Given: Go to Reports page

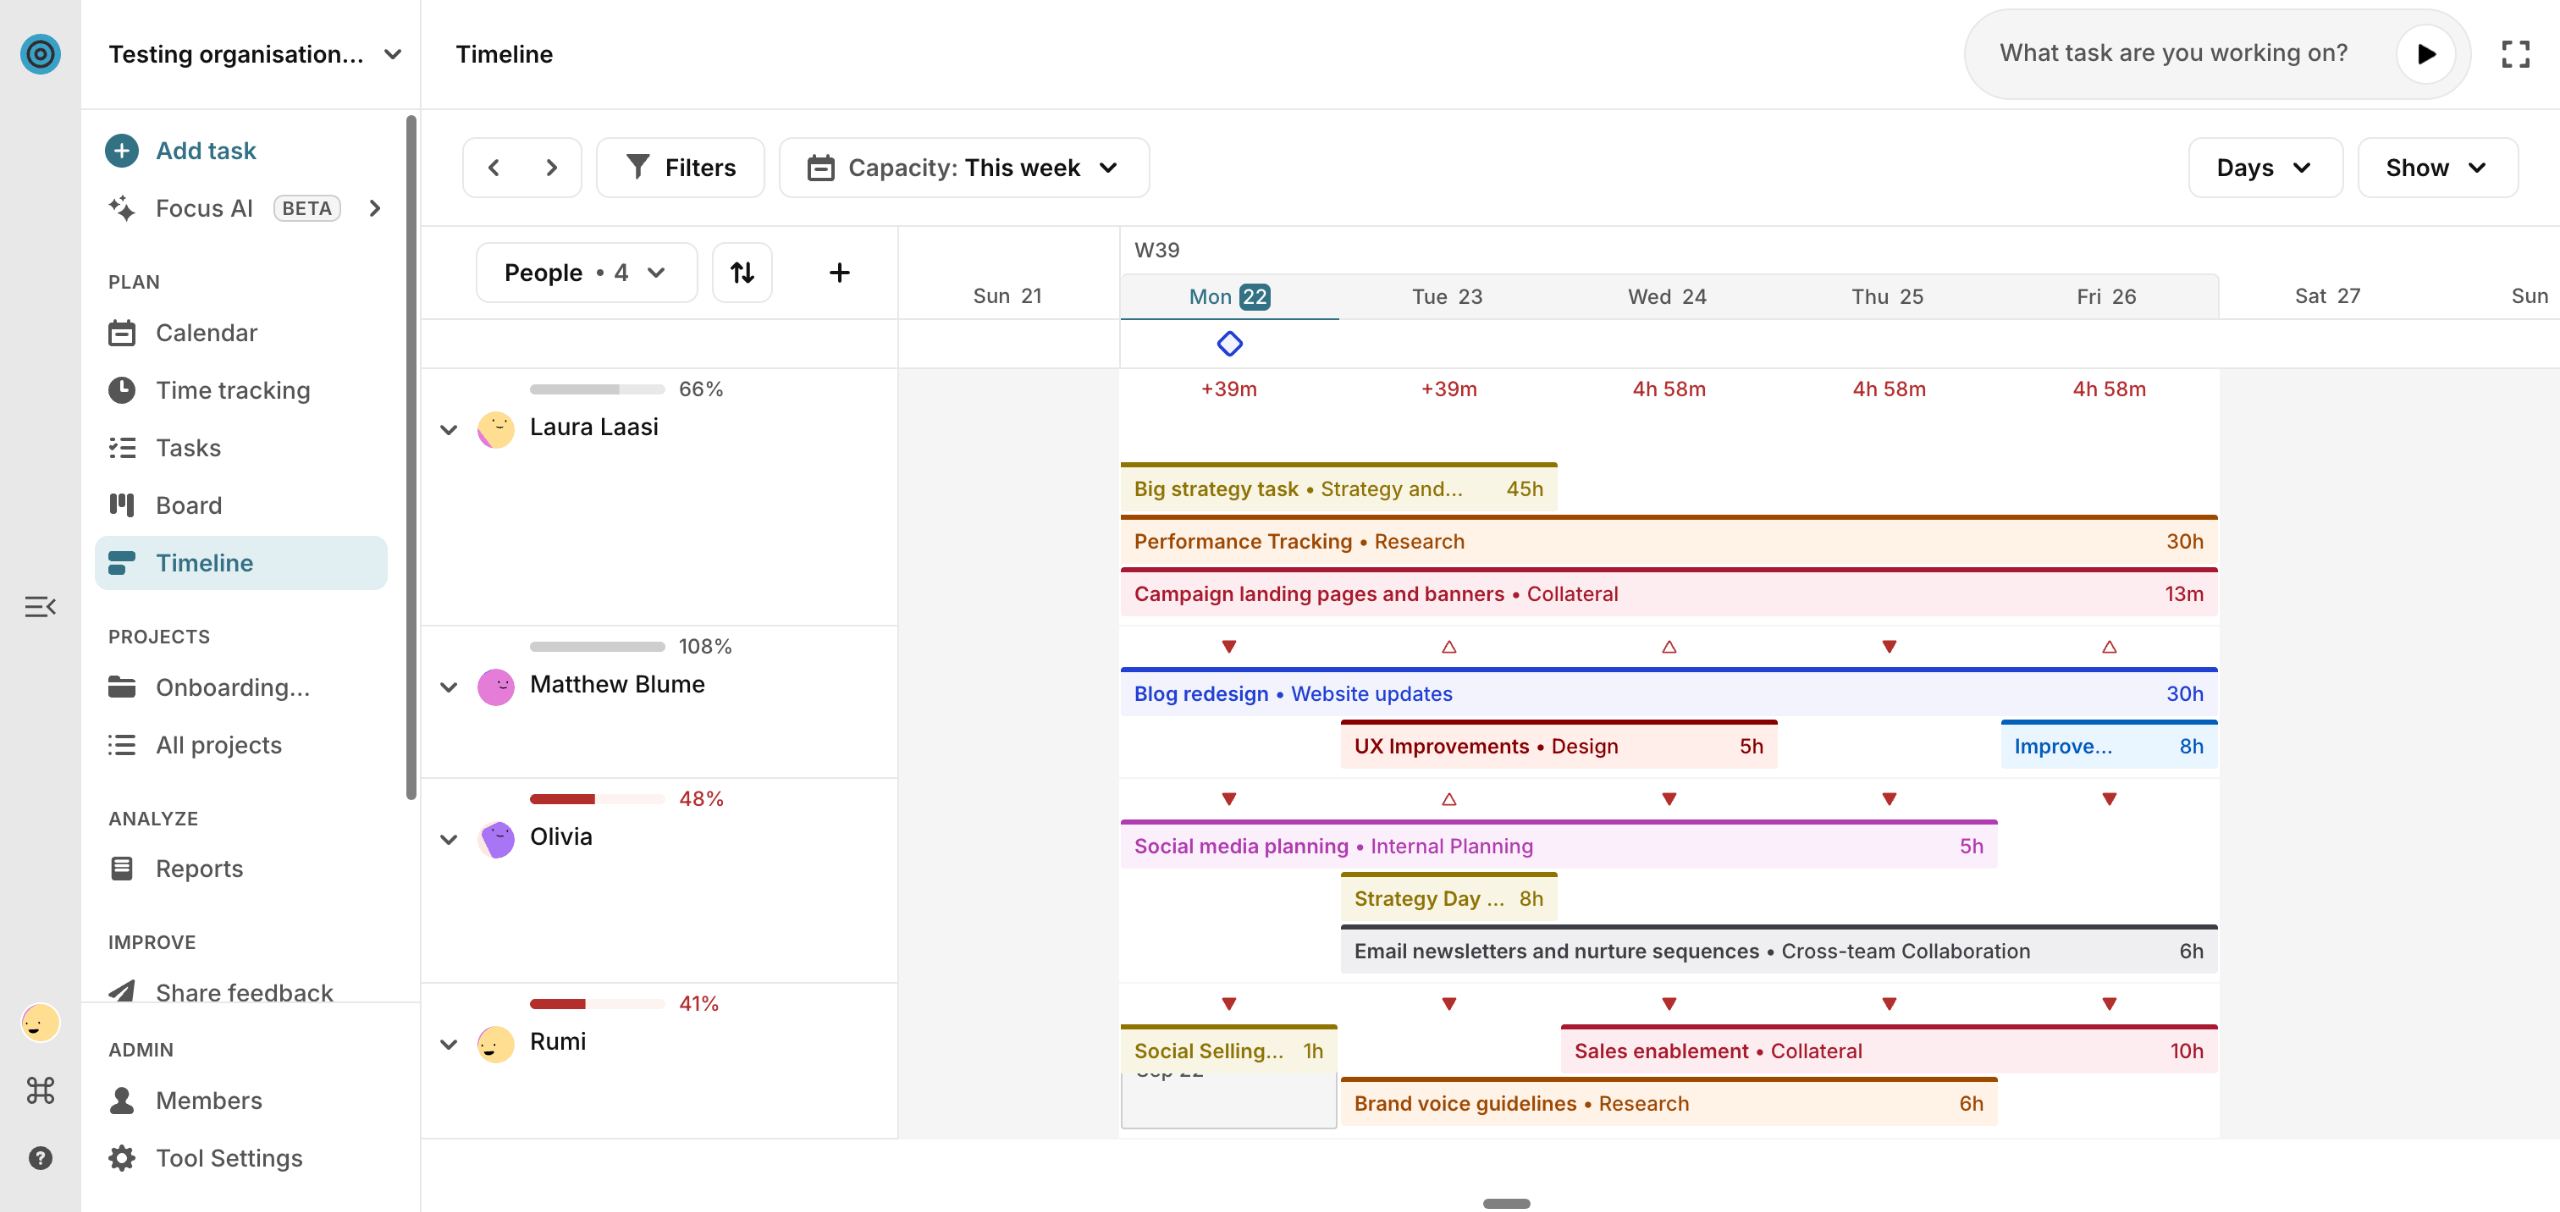Looking at the screenshot, I should point(199,869).
